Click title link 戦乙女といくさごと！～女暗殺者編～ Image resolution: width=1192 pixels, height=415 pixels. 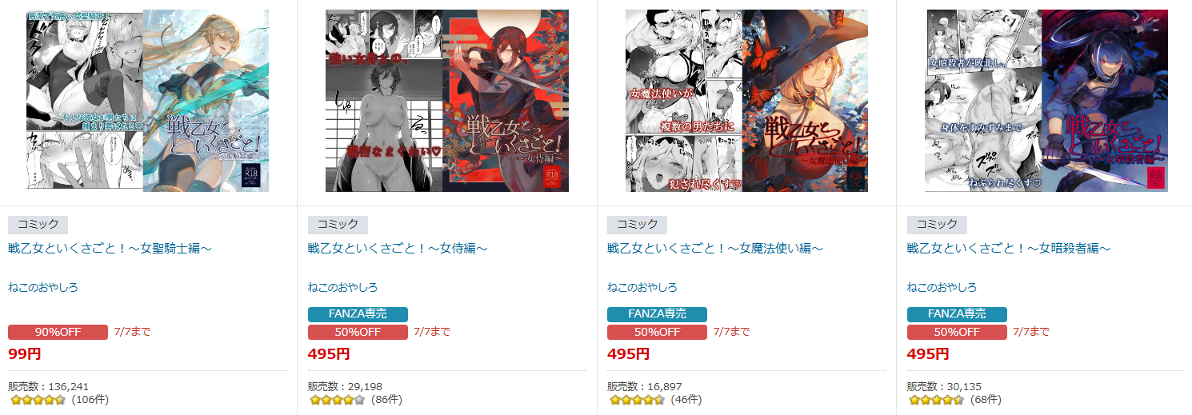click(1010, 249)
